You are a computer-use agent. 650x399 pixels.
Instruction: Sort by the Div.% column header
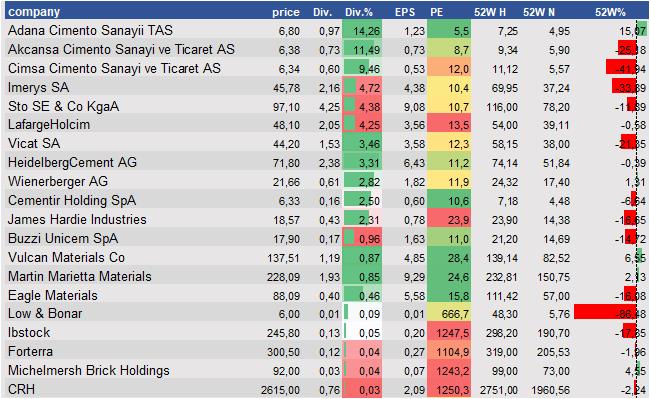[x=359, y=12]
